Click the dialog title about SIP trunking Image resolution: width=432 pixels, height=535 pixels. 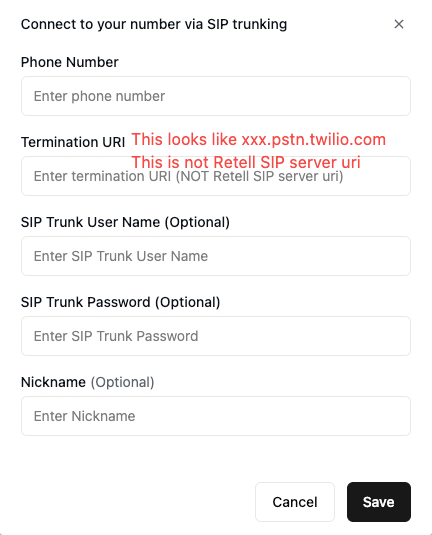[154, 24]
